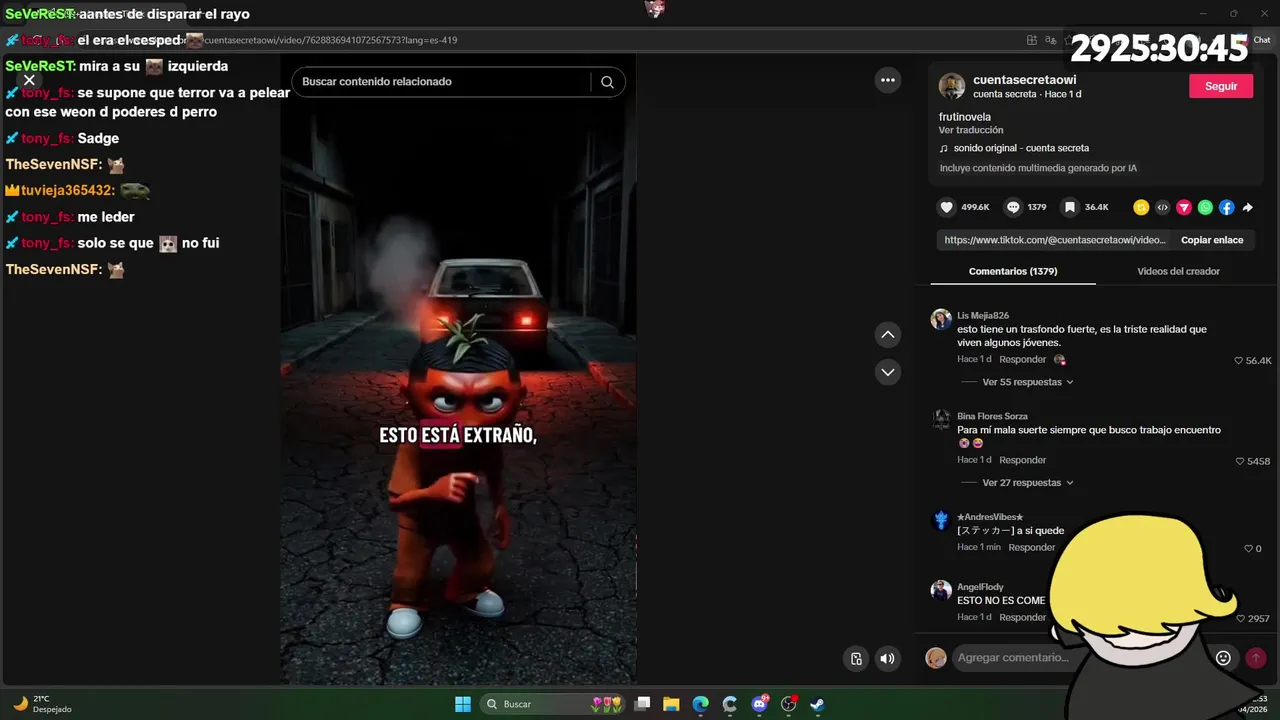This screenshot has width=1280, height=720.
Task: Click the floating player icon near volume
Action: coord(856,658)
